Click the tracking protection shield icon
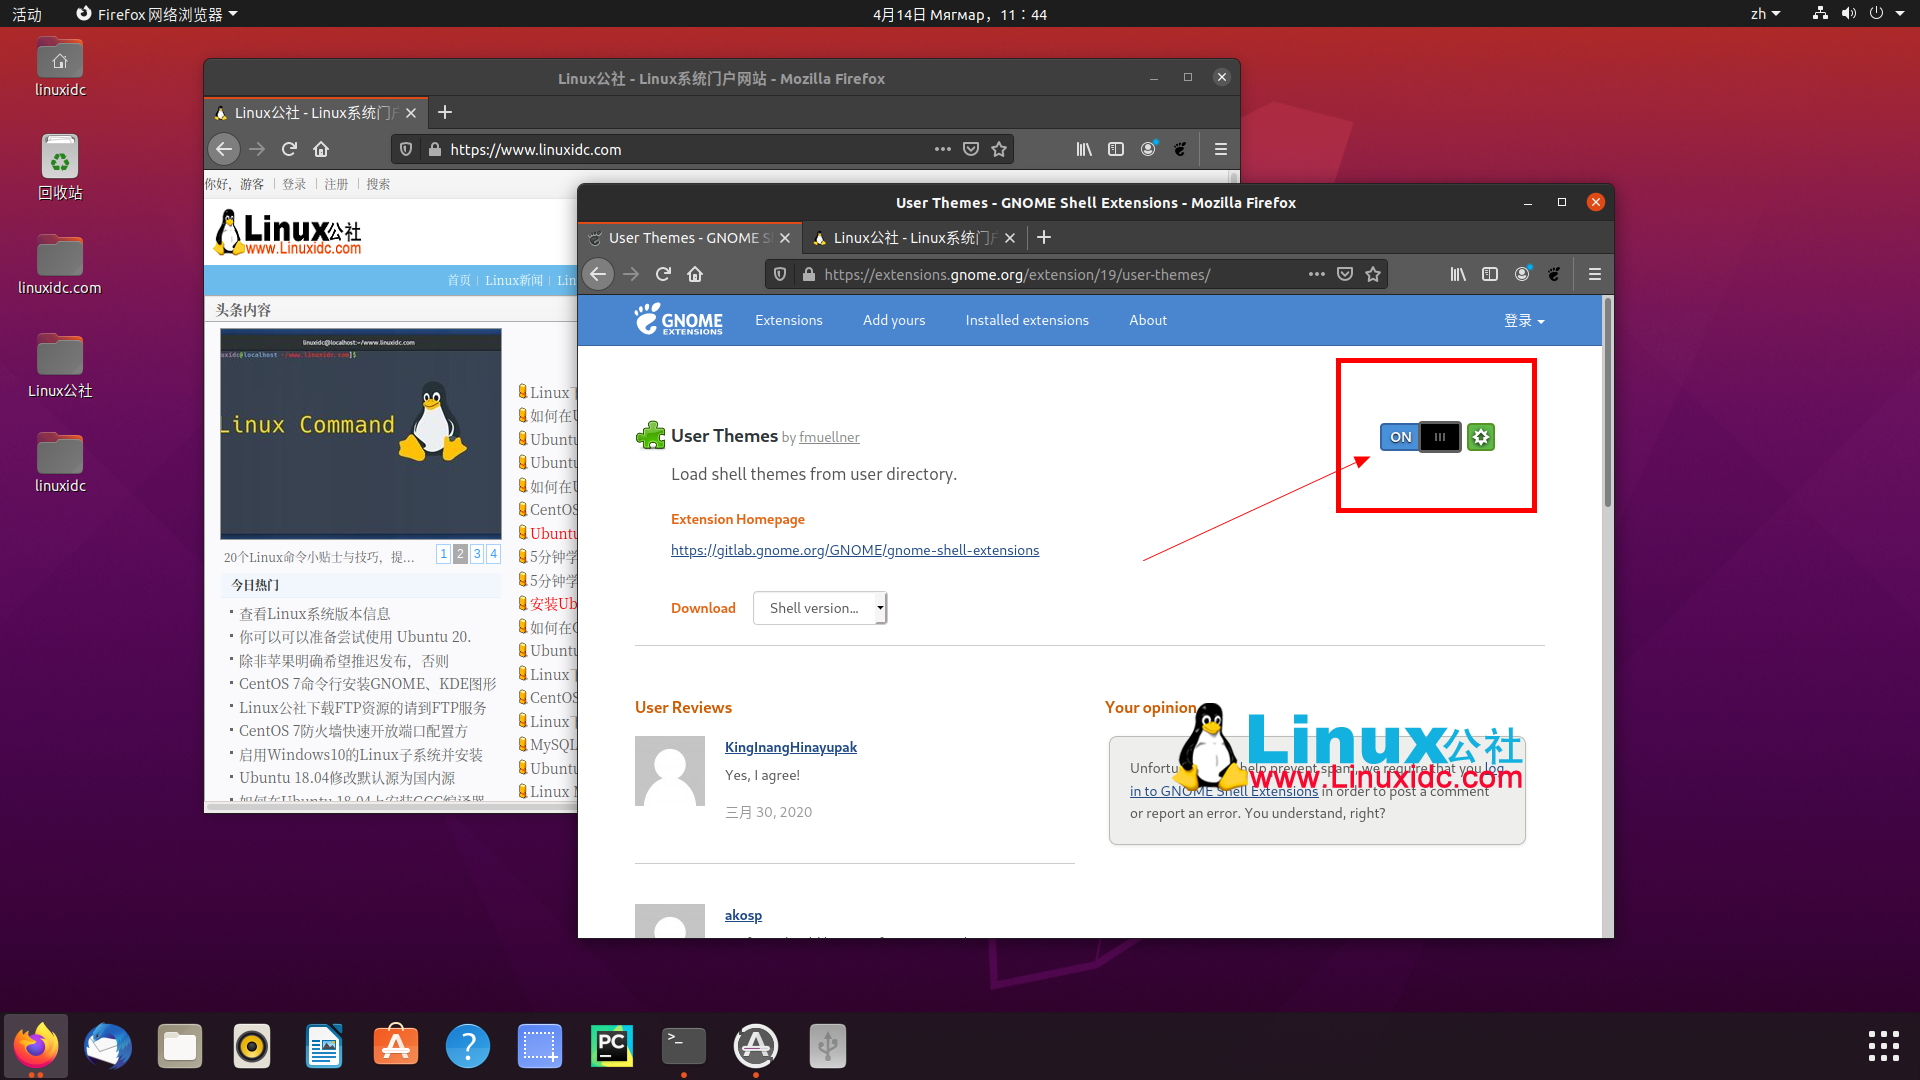 pos(780,274)
